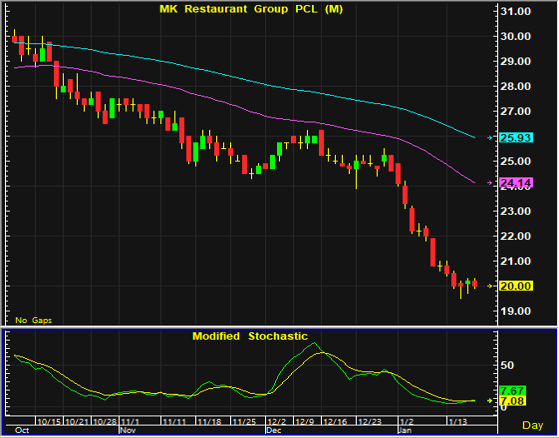Click the magenta 24.14 moving average label
This screenshot has width=559, height=438.
point(516,183)
